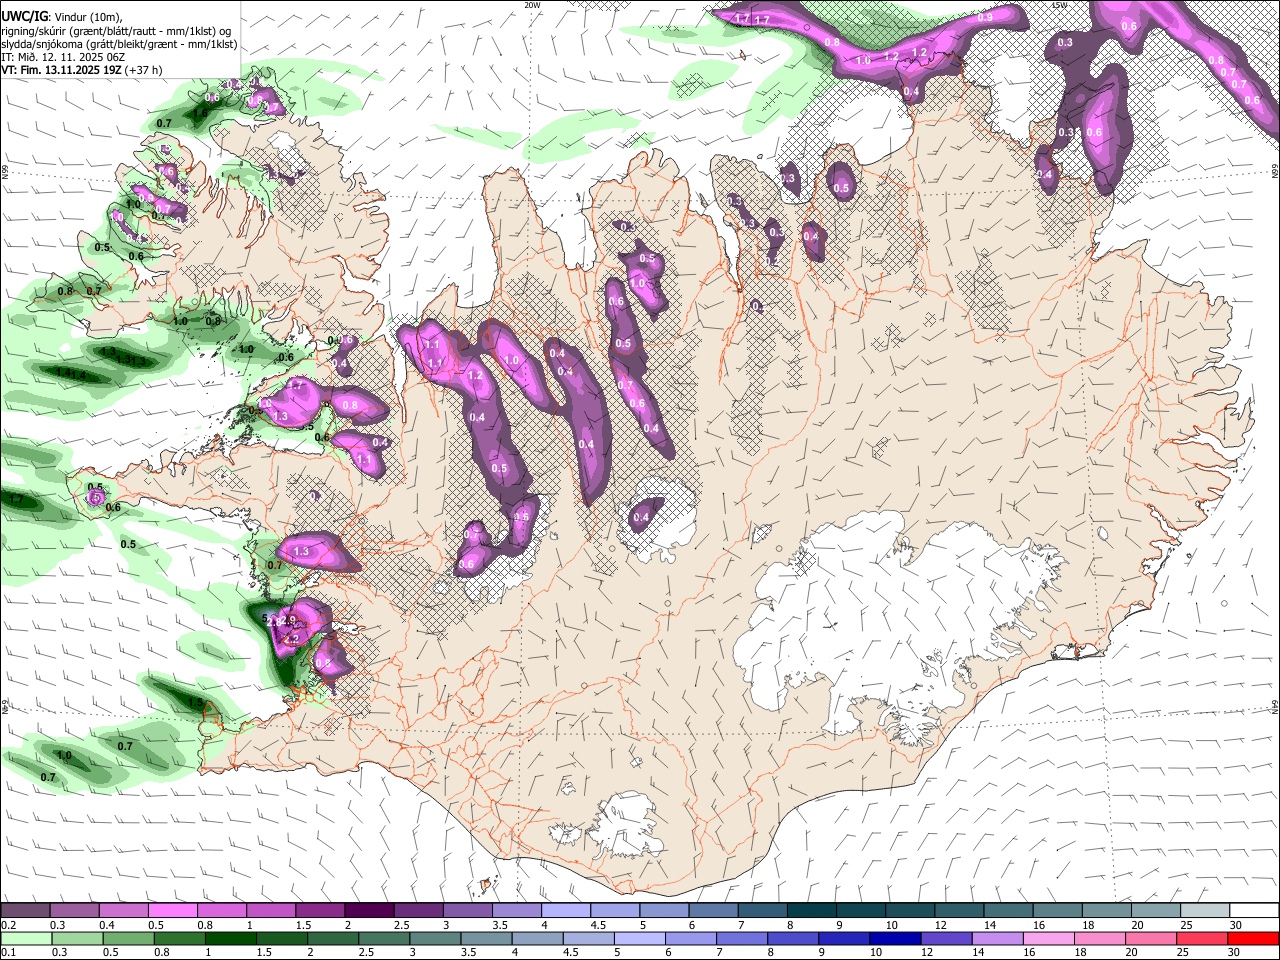
Task: Click the UWC/IG bold title text
Action: (x=23, y=15)
